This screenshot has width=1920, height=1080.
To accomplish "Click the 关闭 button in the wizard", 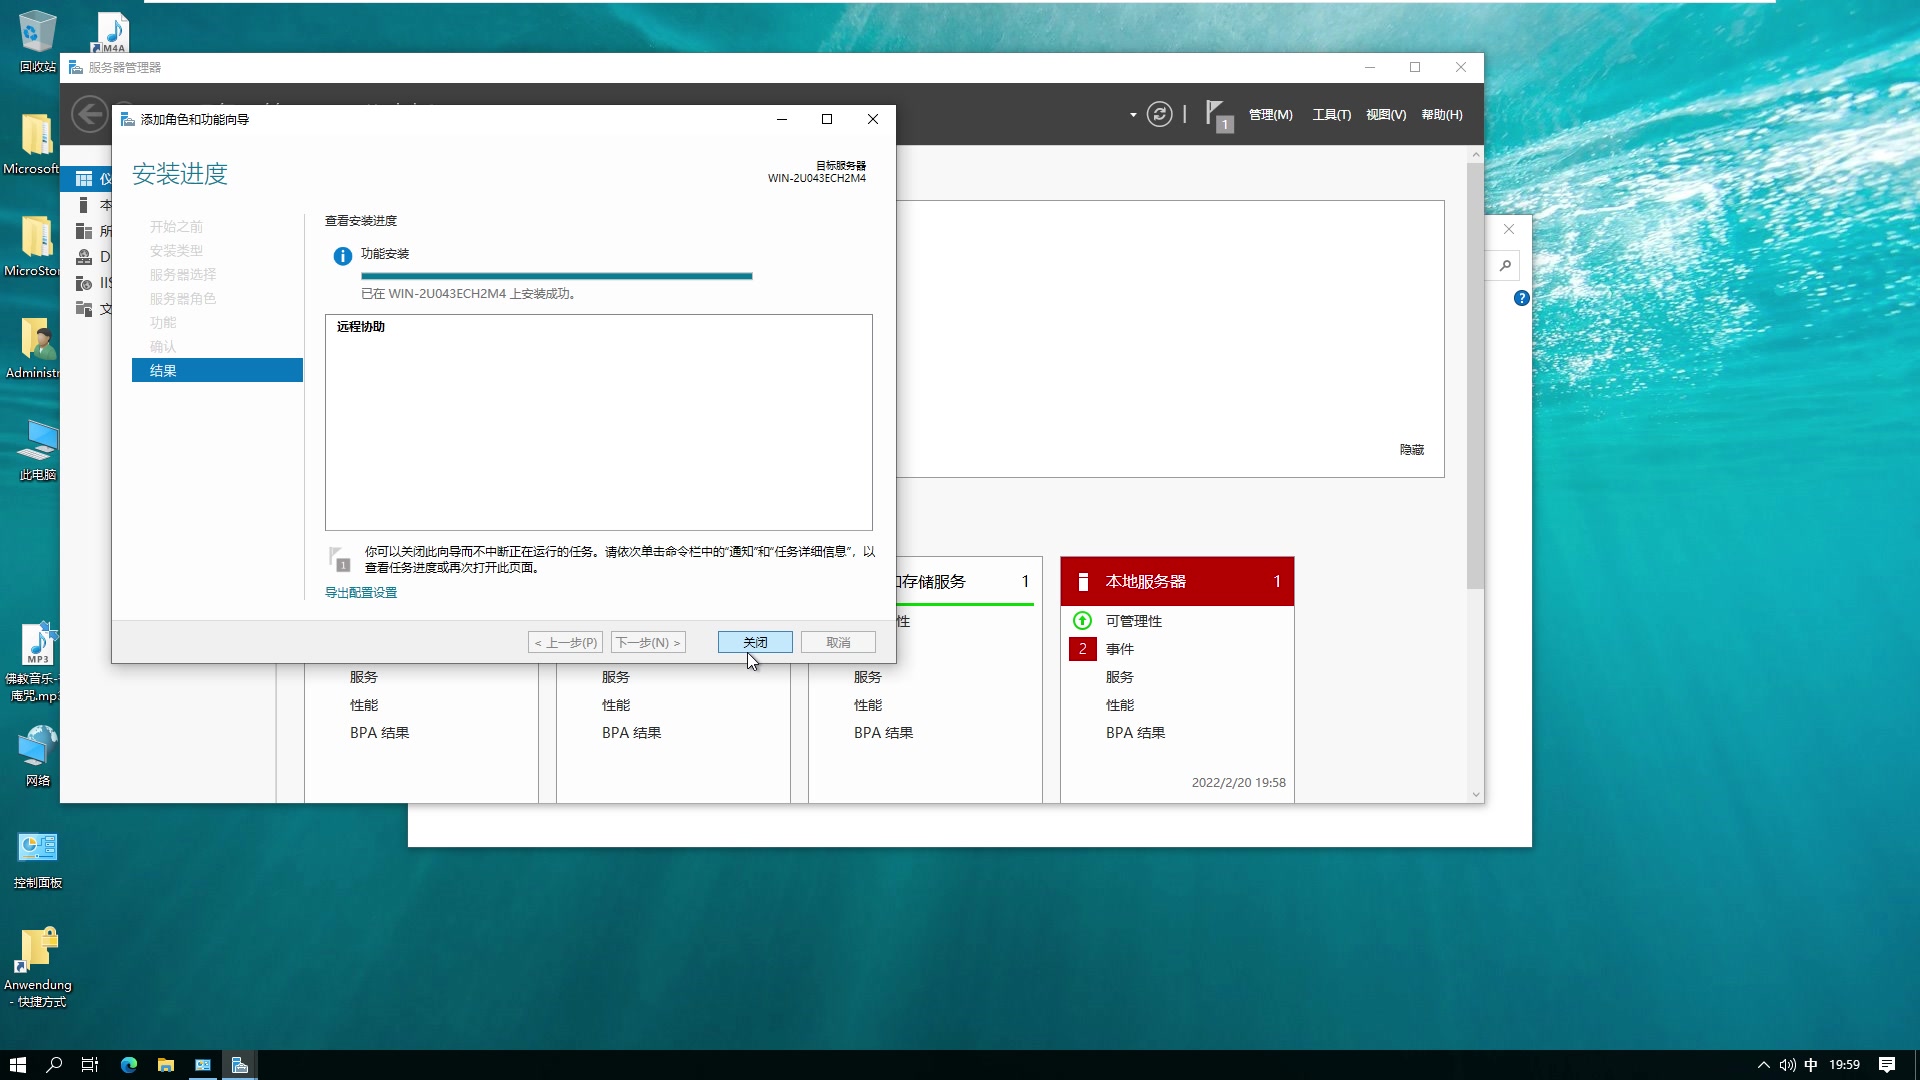I will click(755, 642).
